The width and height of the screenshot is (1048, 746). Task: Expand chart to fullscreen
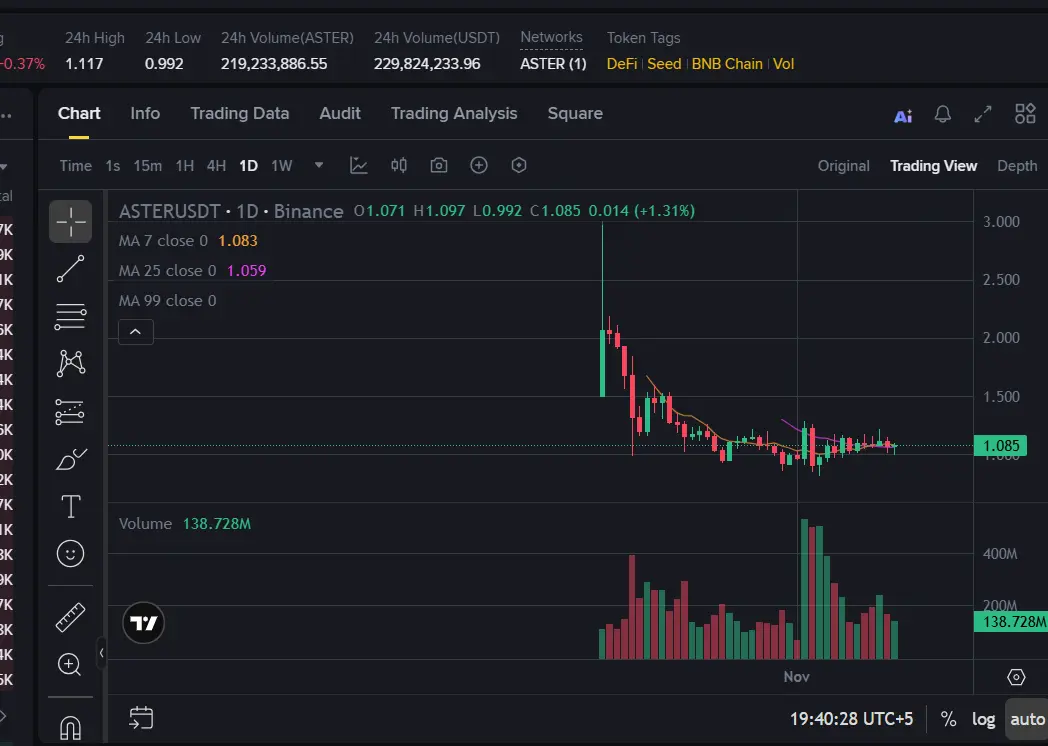[982, 114]
